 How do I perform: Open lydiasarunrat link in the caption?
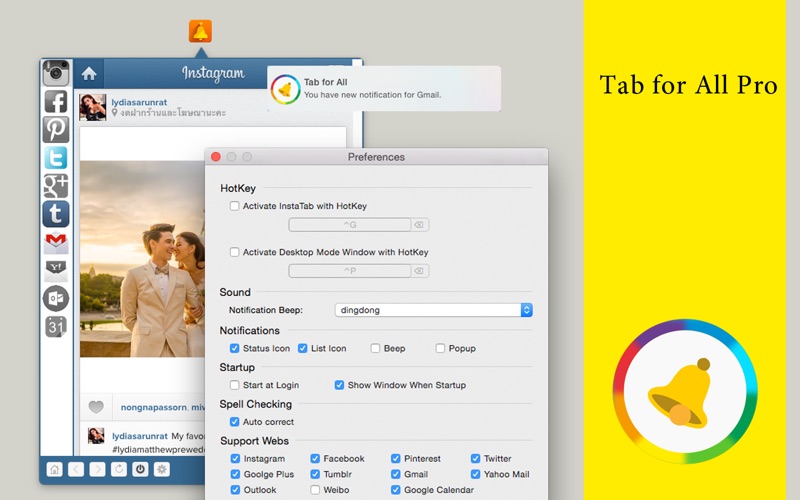pos(140,436)
